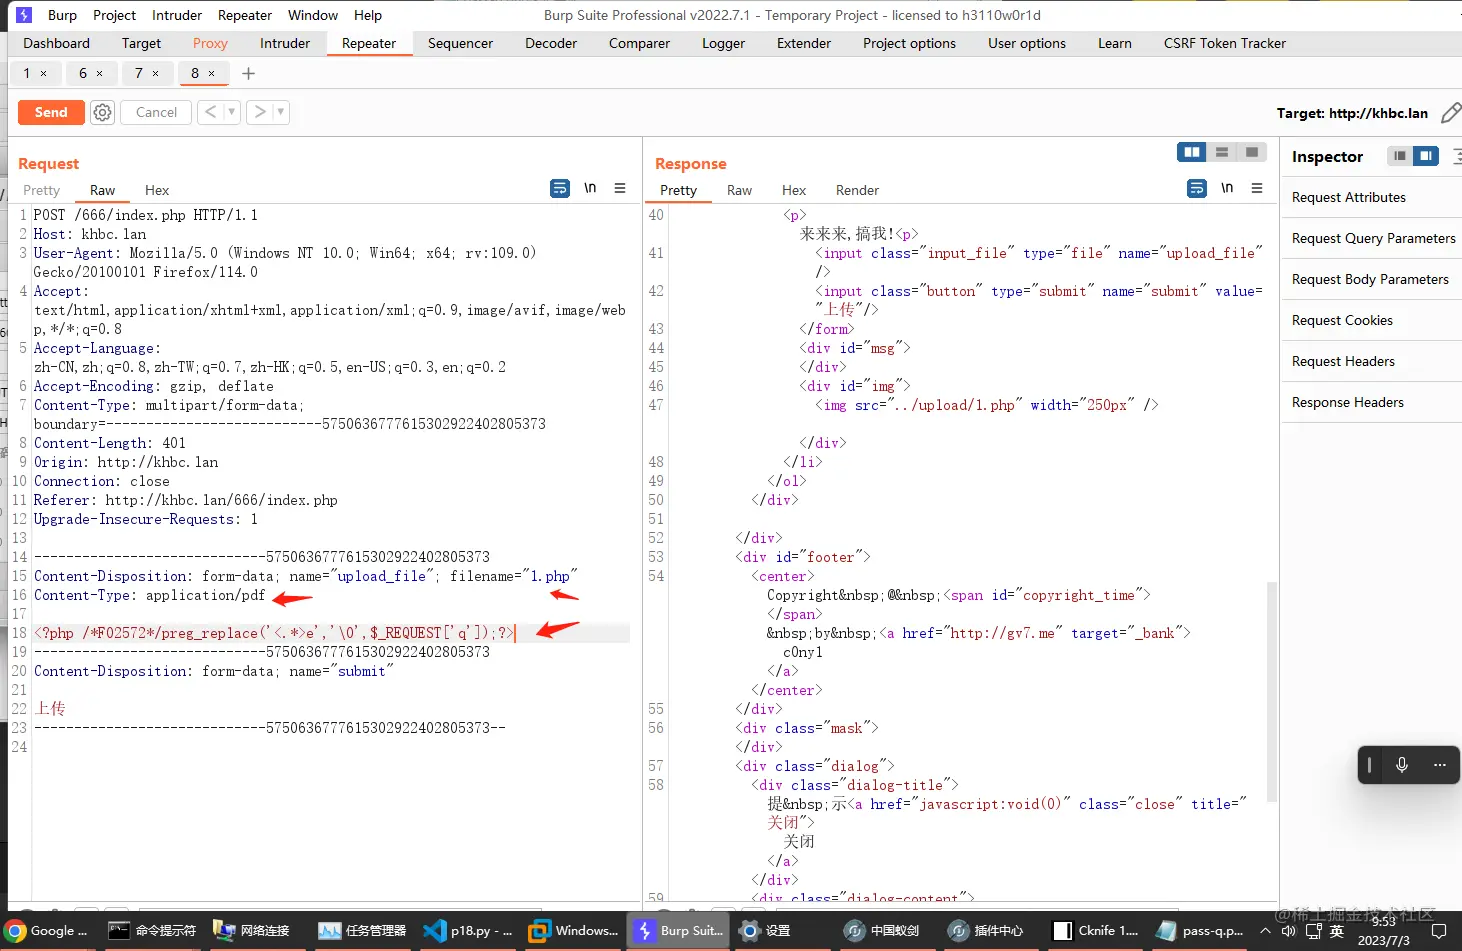Open Response panel hamburger options menu

click(x=1257, y=188)
